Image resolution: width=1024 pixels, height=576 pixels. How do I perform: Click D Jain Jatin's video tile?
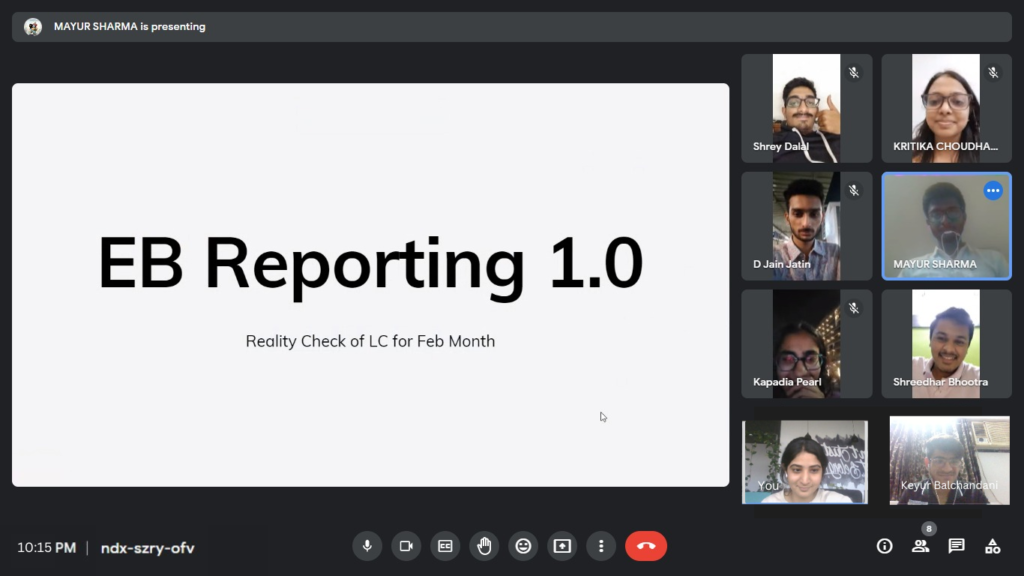point(806,226)
